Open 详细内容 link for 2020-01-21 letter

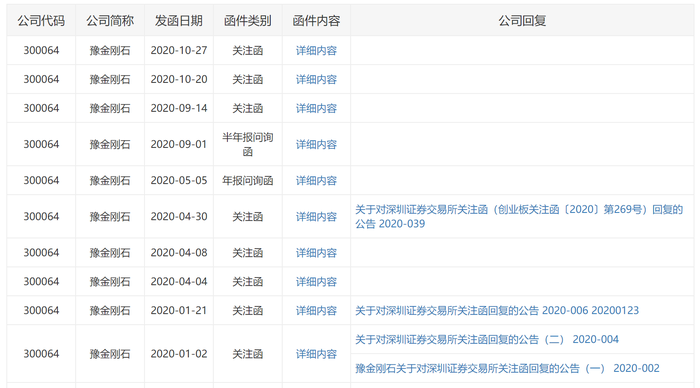[316, 311]
